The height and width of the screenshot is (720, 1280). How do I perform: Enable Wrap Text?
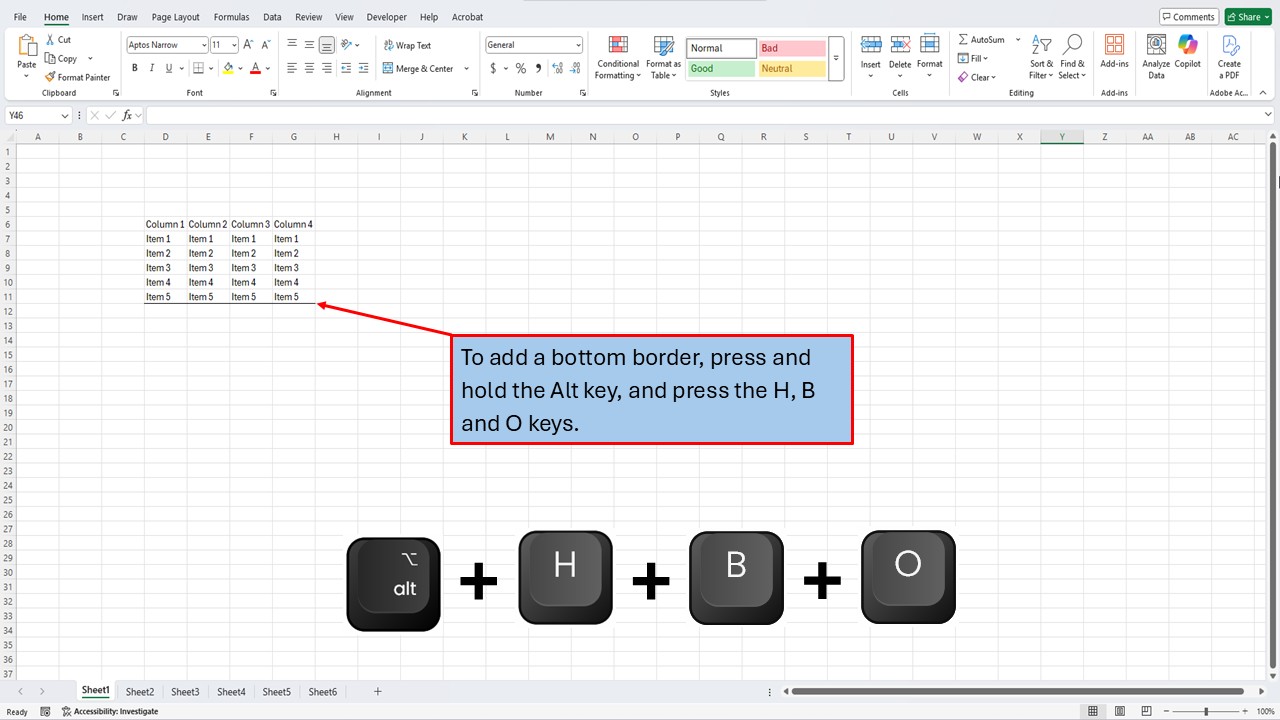(x=406, y=45)
